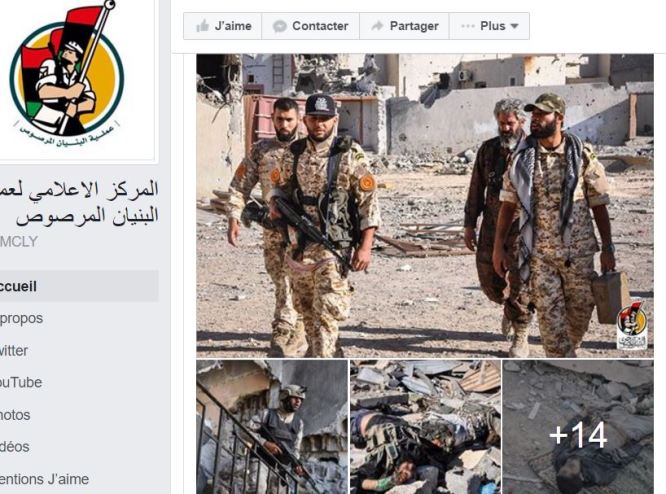The width and height of the screenshot is (666, 494).
Task: Click the watermark logo on main photo
Action: [632, 325]
